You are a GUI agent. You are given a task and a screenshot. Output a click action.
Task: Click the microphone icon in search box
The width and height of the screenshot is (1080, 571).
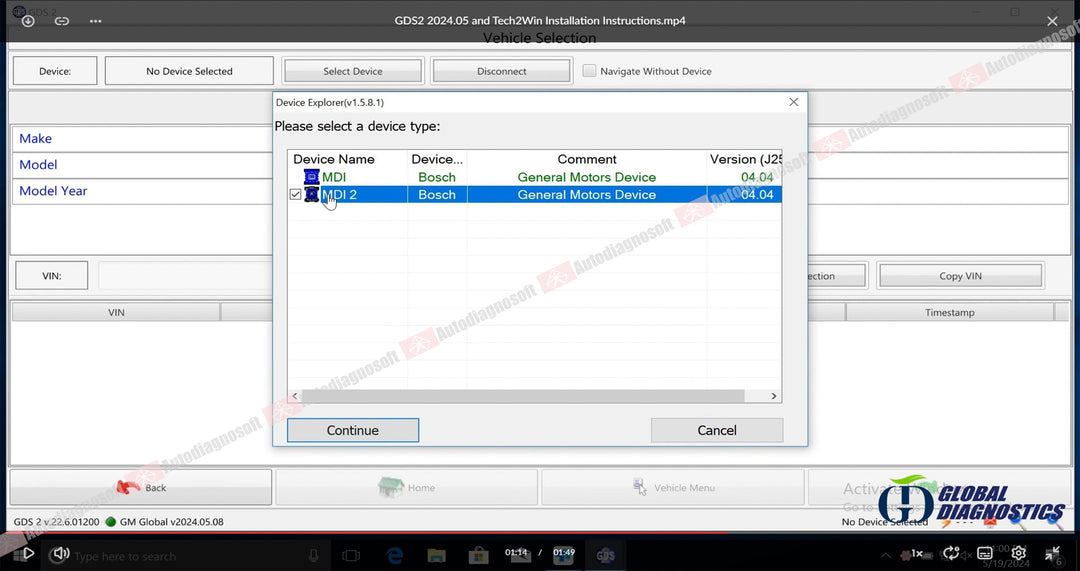(x=314, y=555)
